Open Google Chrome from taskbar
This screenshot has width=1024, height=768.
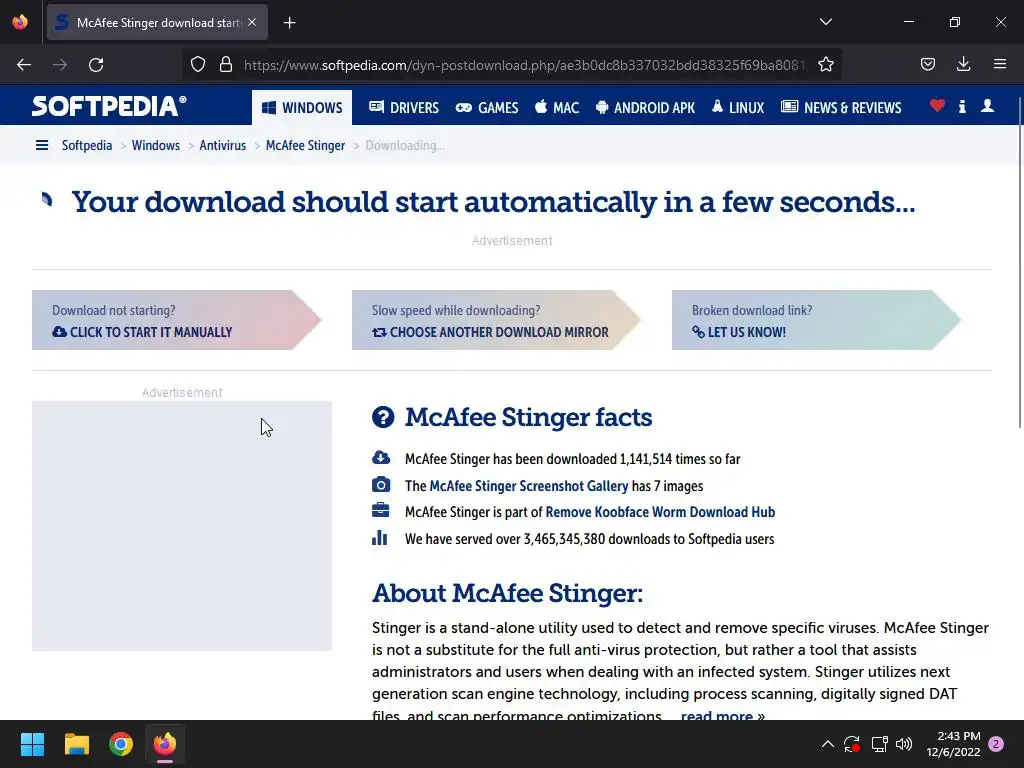121,744
